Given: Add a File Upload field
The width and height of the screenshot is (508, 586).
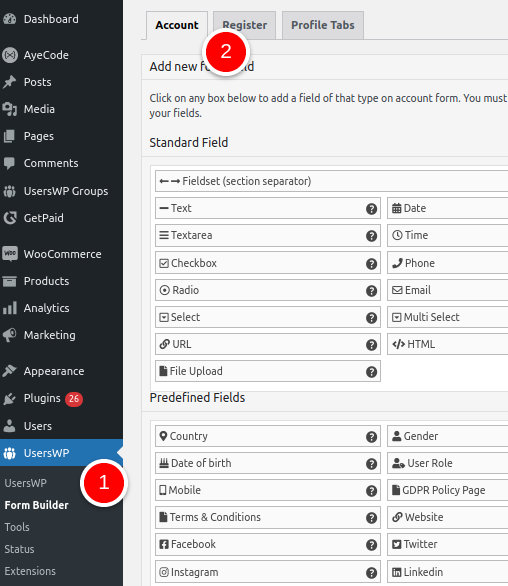Looking at the screenshot, I should (268, 371).
